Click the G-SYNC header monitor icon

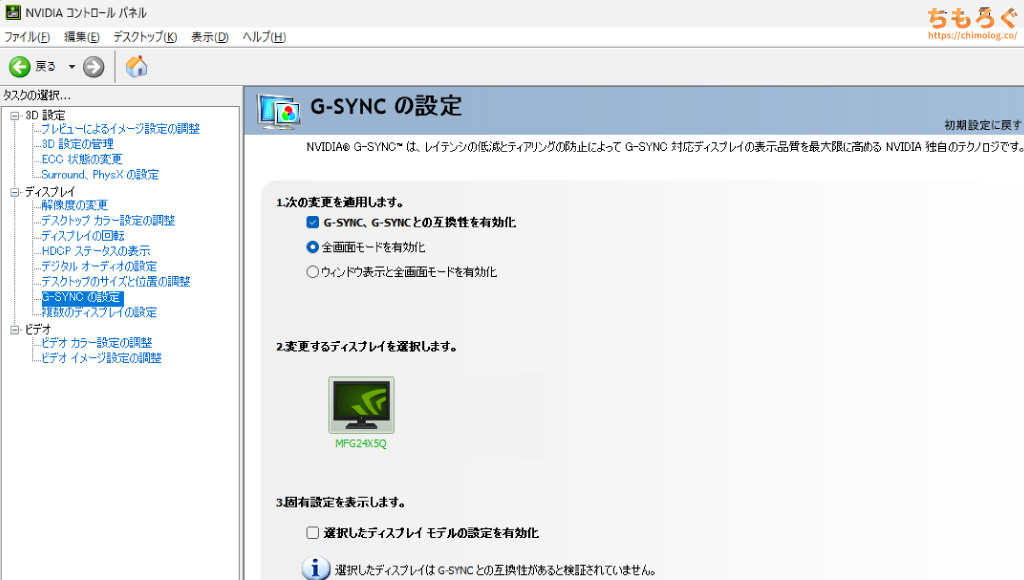pos(279,110)
